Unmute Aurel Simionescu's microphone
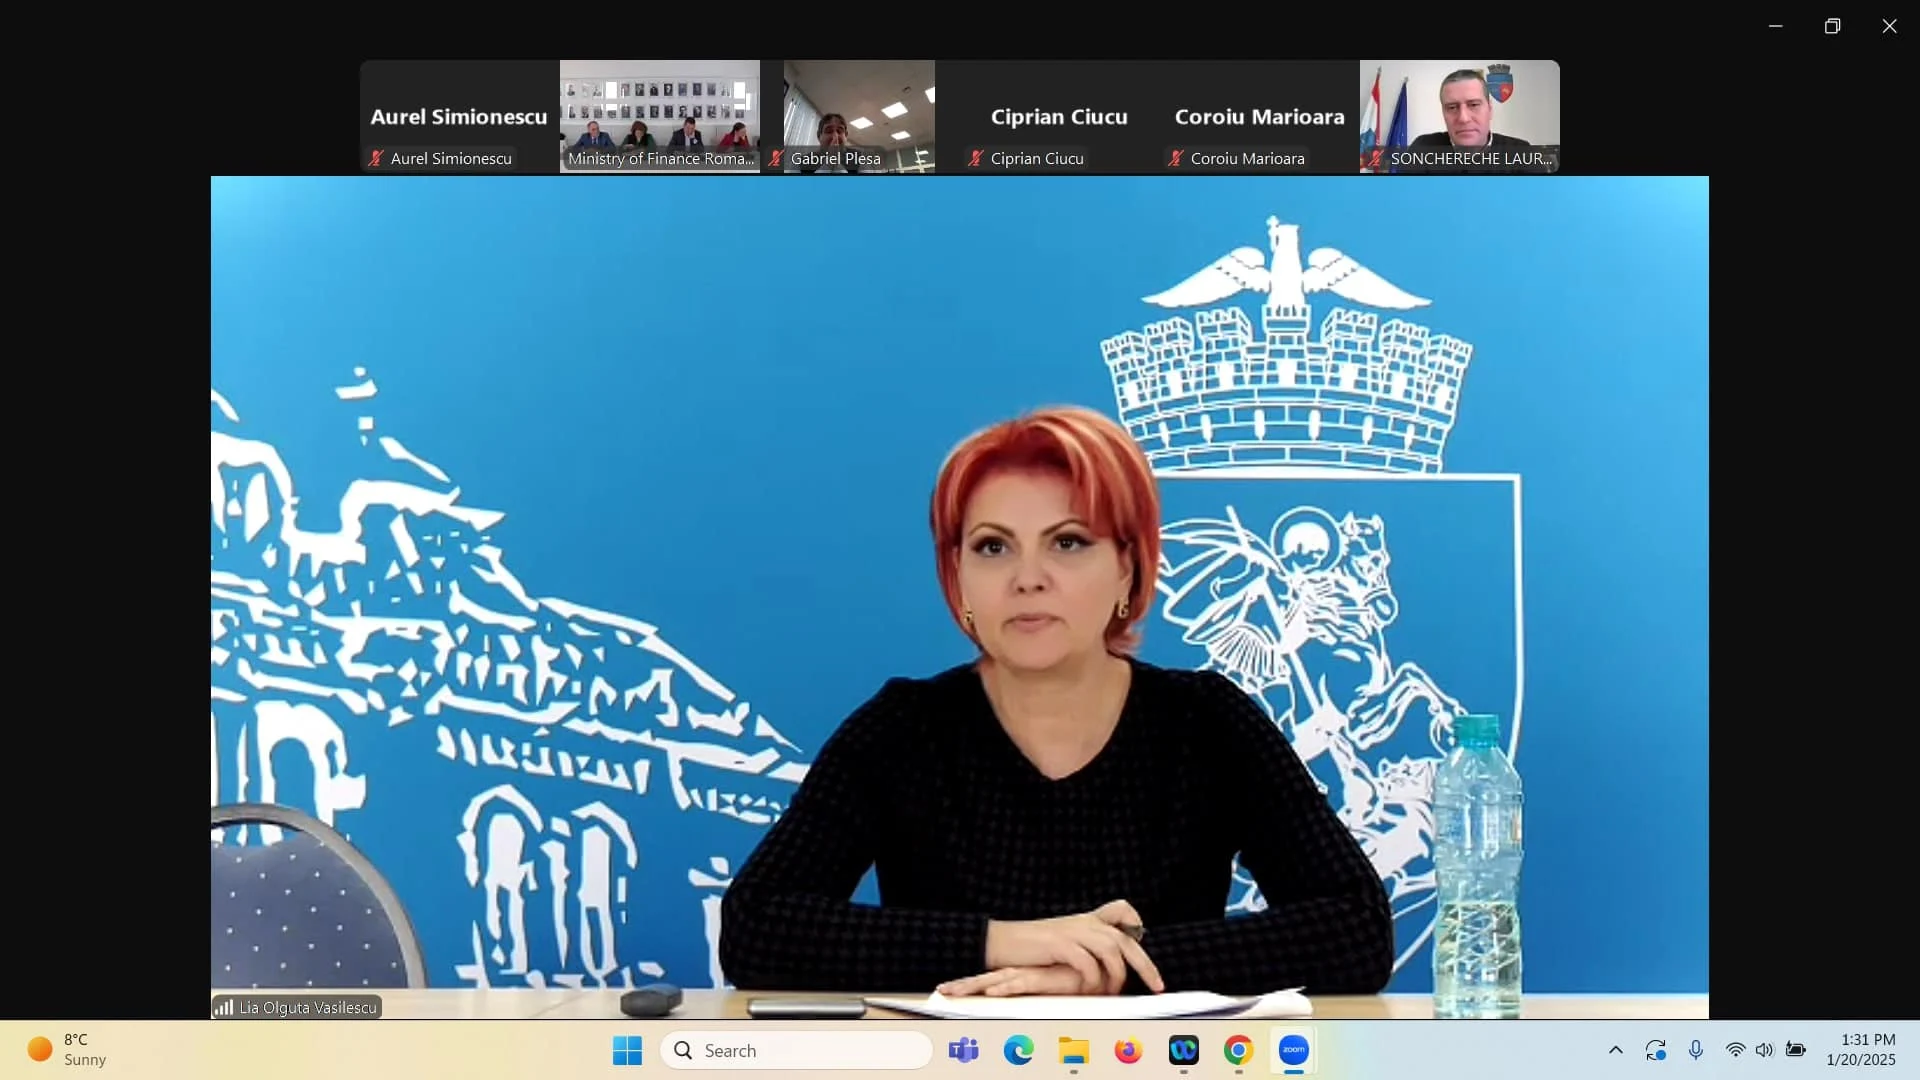 [375, 158]
